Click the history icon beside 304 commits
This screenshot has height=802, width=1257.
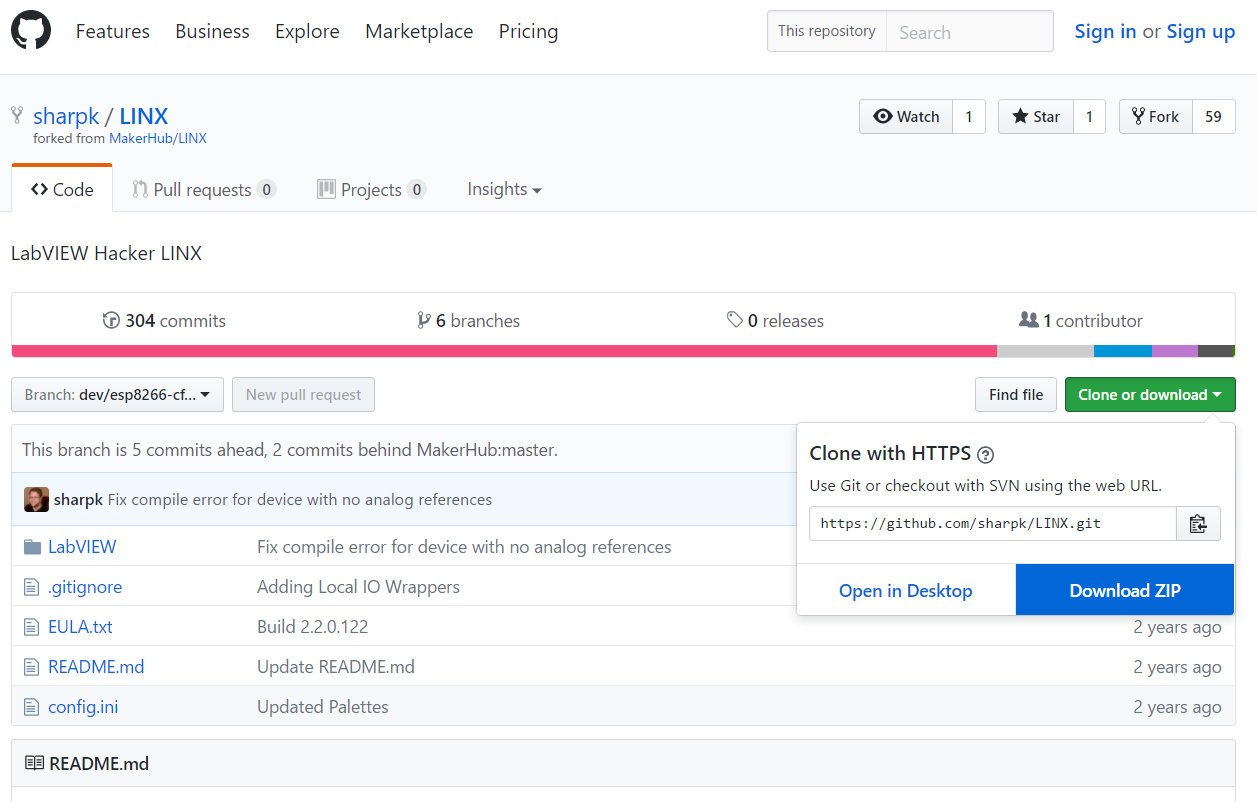tap(111, 320)
